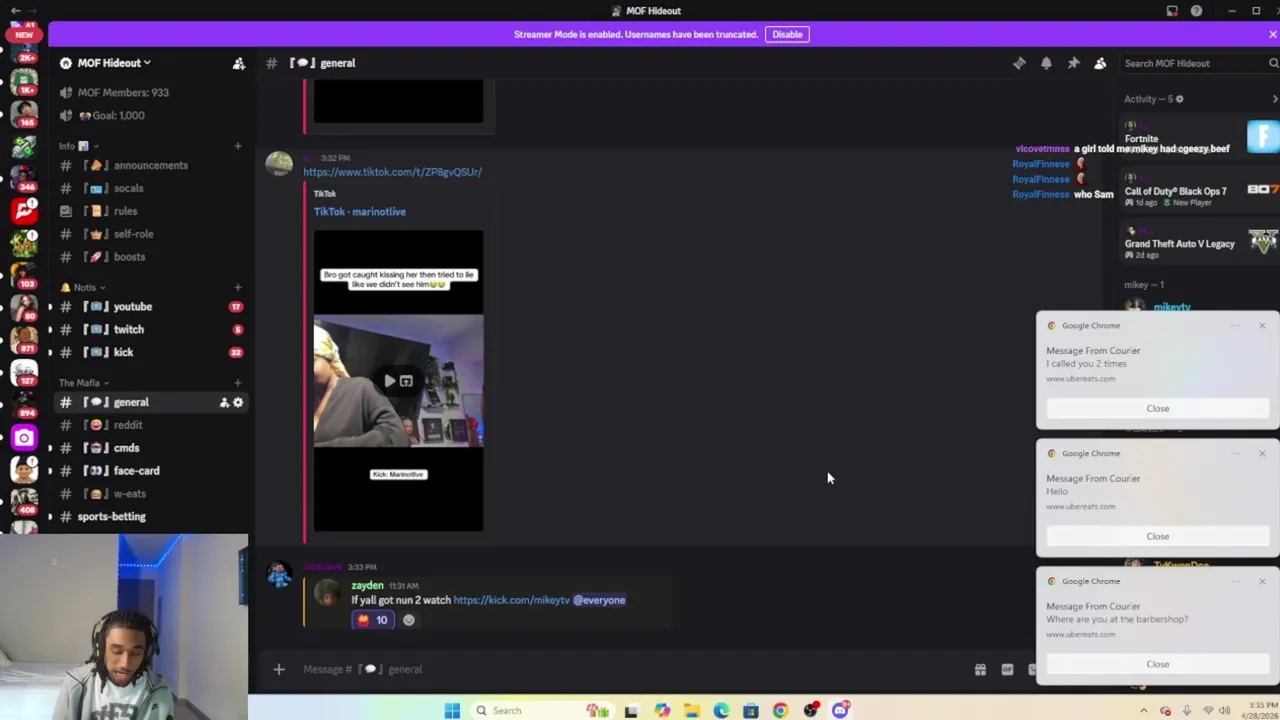Open the Windows Start menu
Screen dimensions: 1280x720
tap(452, 711)
